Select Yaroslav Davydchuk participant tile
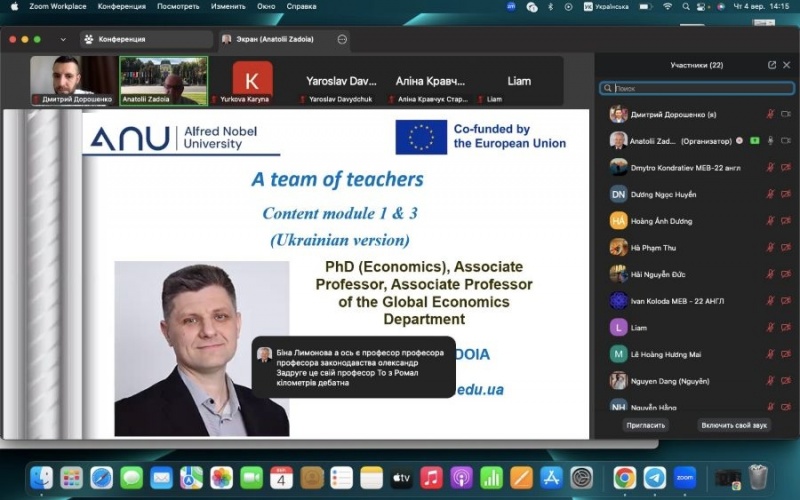 [341, 81]
